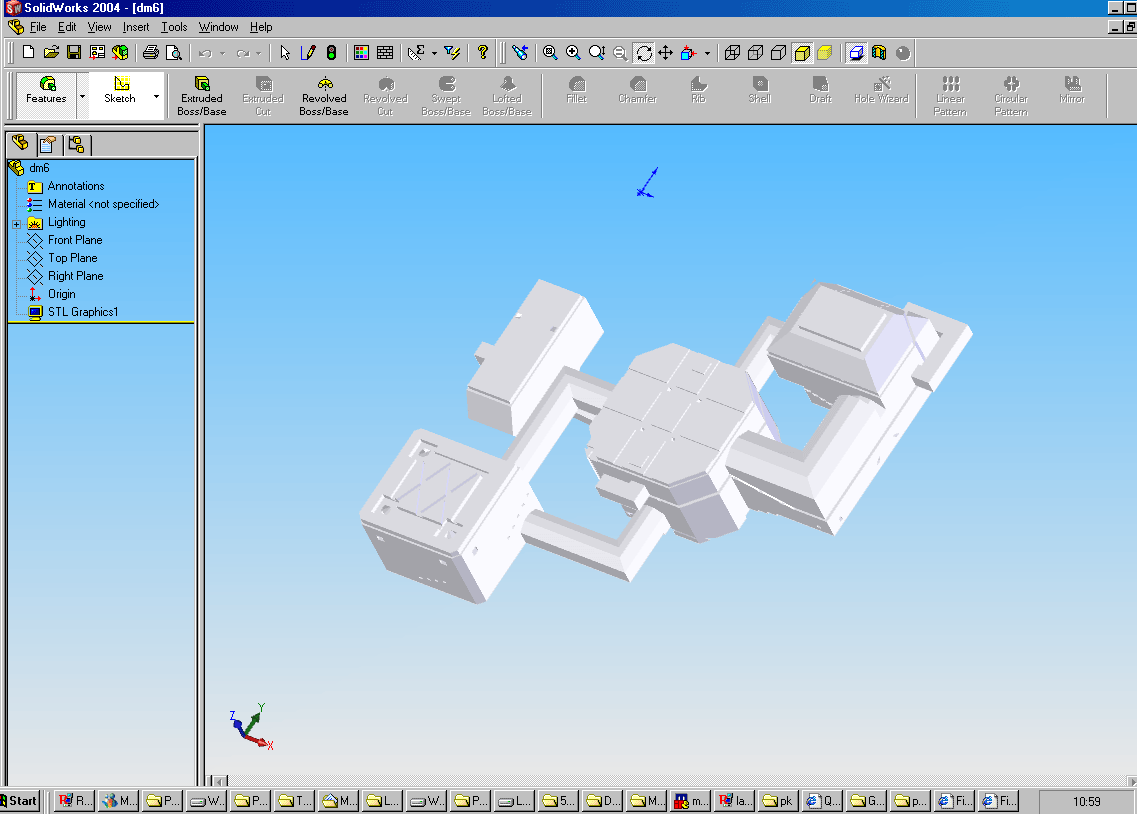Open the Features toolbar dropdown arrow
Image resolution: width=1137 pixels, height=814 pixels.
point(82,97)
